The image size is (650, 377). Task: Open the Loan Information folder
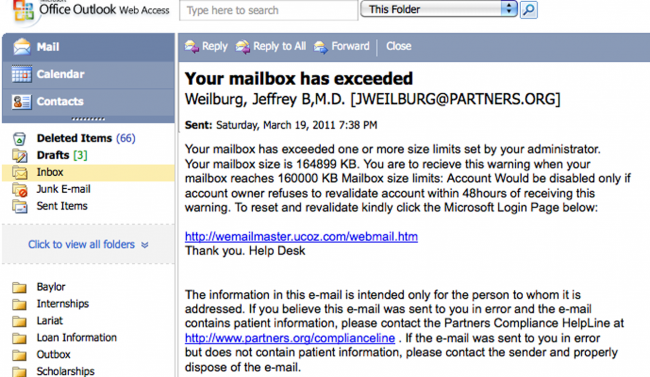pos(76,338)
